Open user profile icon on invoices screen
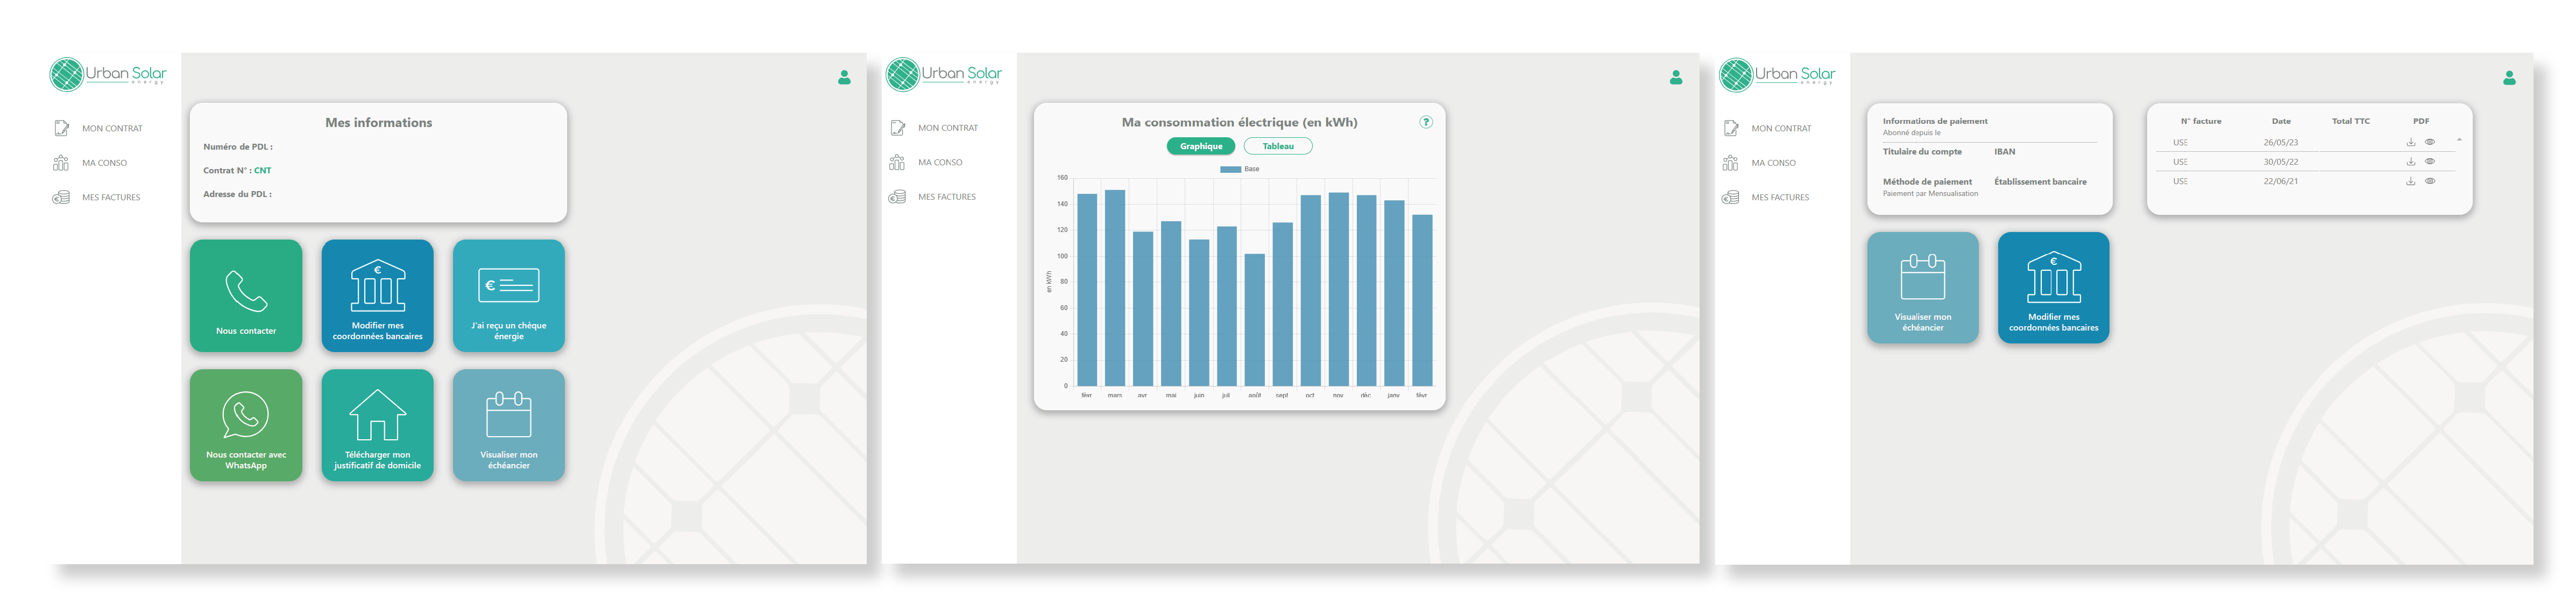2576x604 pixels. (x=2509, y=77)
